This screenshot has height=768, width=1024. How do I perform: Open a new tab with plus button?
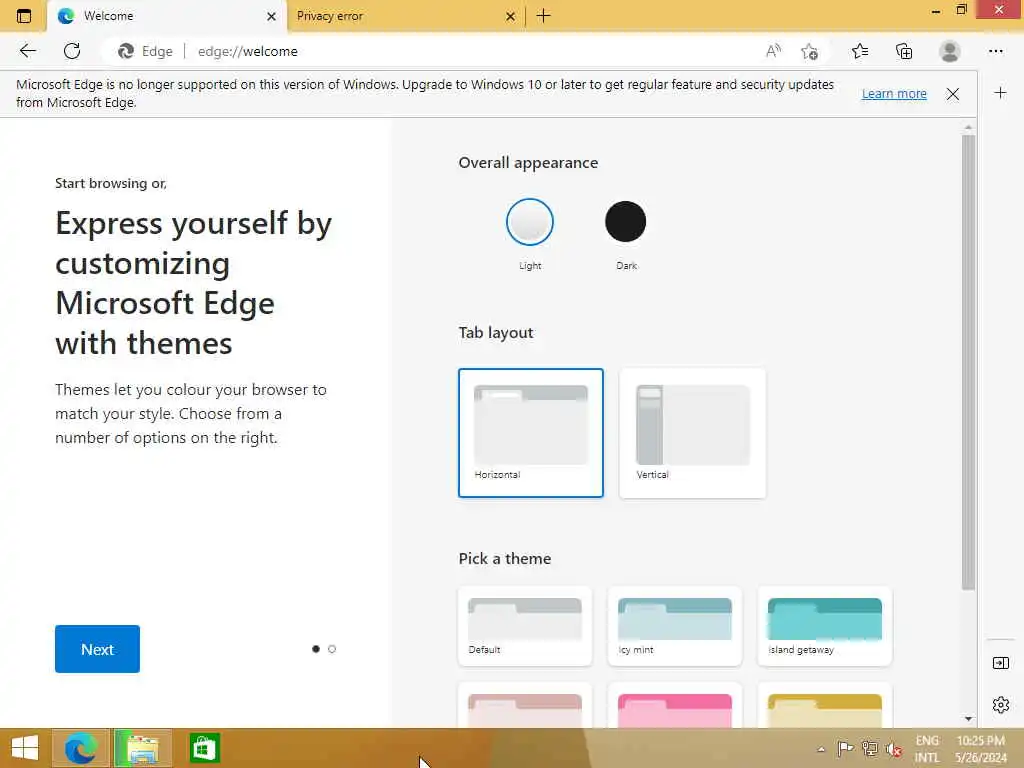pyautogui.click(x=543, y=16)
